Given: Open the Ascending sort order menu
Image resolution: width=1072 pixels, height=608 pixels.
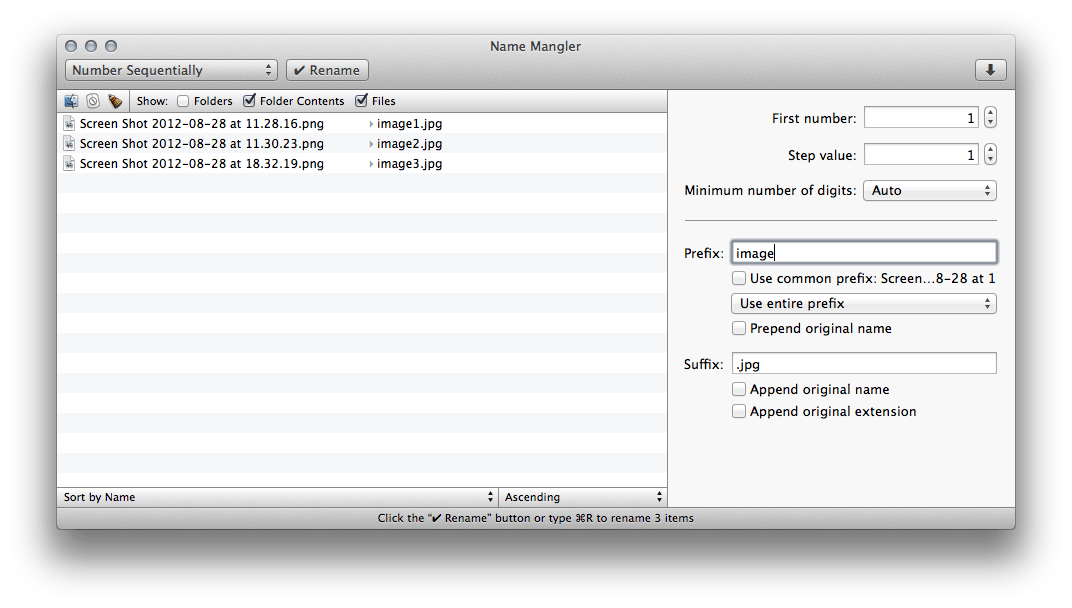Looking at the screenshot, I should tap(584, 497).
